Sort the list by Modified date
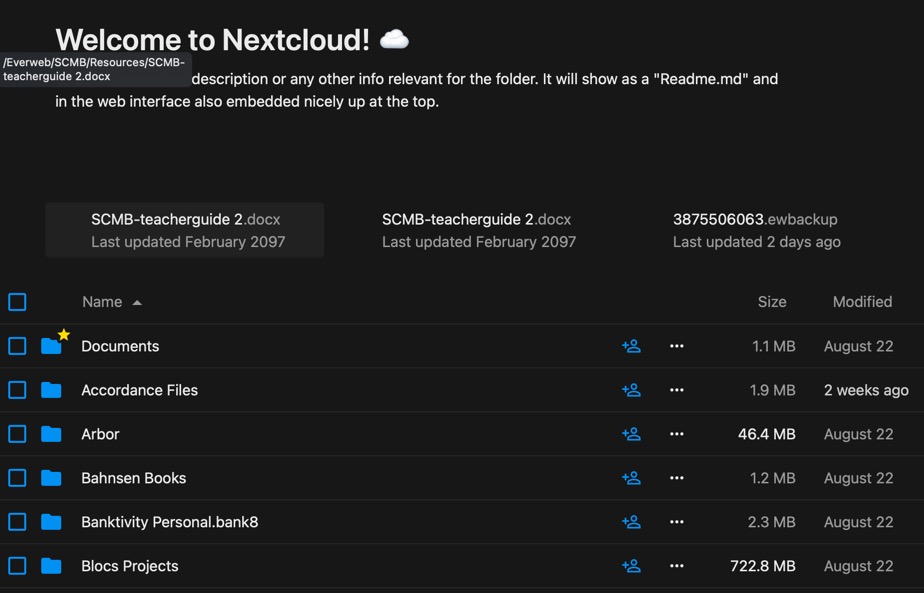The width and height of the screenshot is (924, 593). [862, 302]
